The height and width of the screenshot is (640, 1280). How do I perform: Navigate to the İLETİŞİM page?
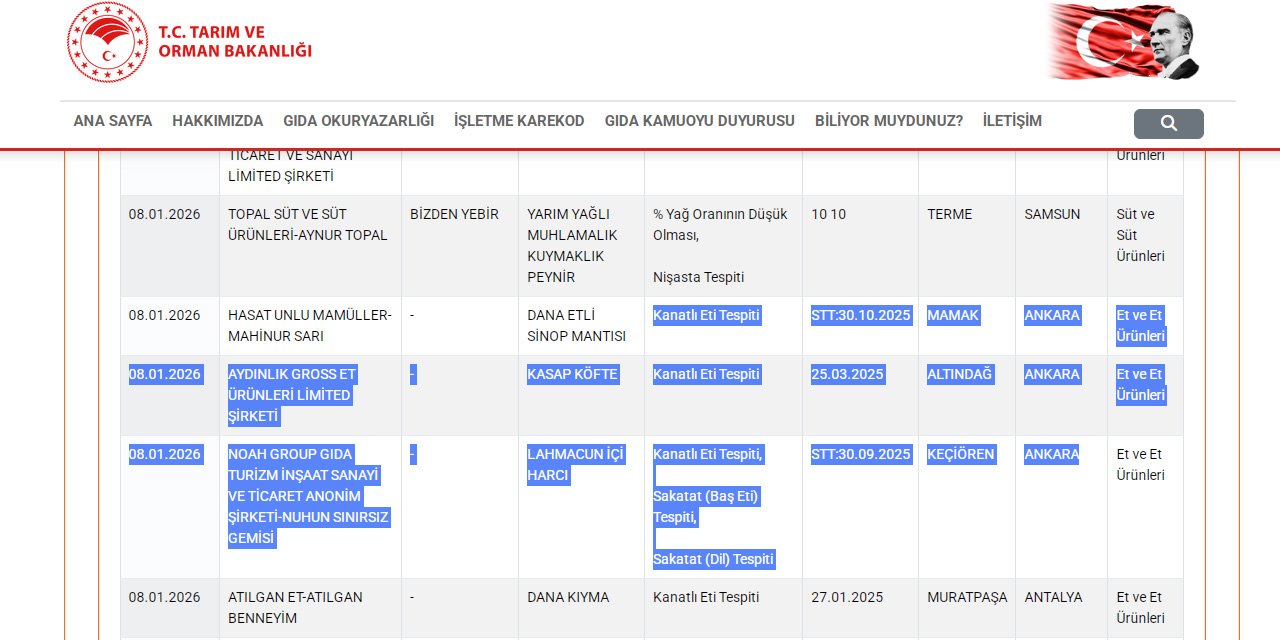point(1012,121)
